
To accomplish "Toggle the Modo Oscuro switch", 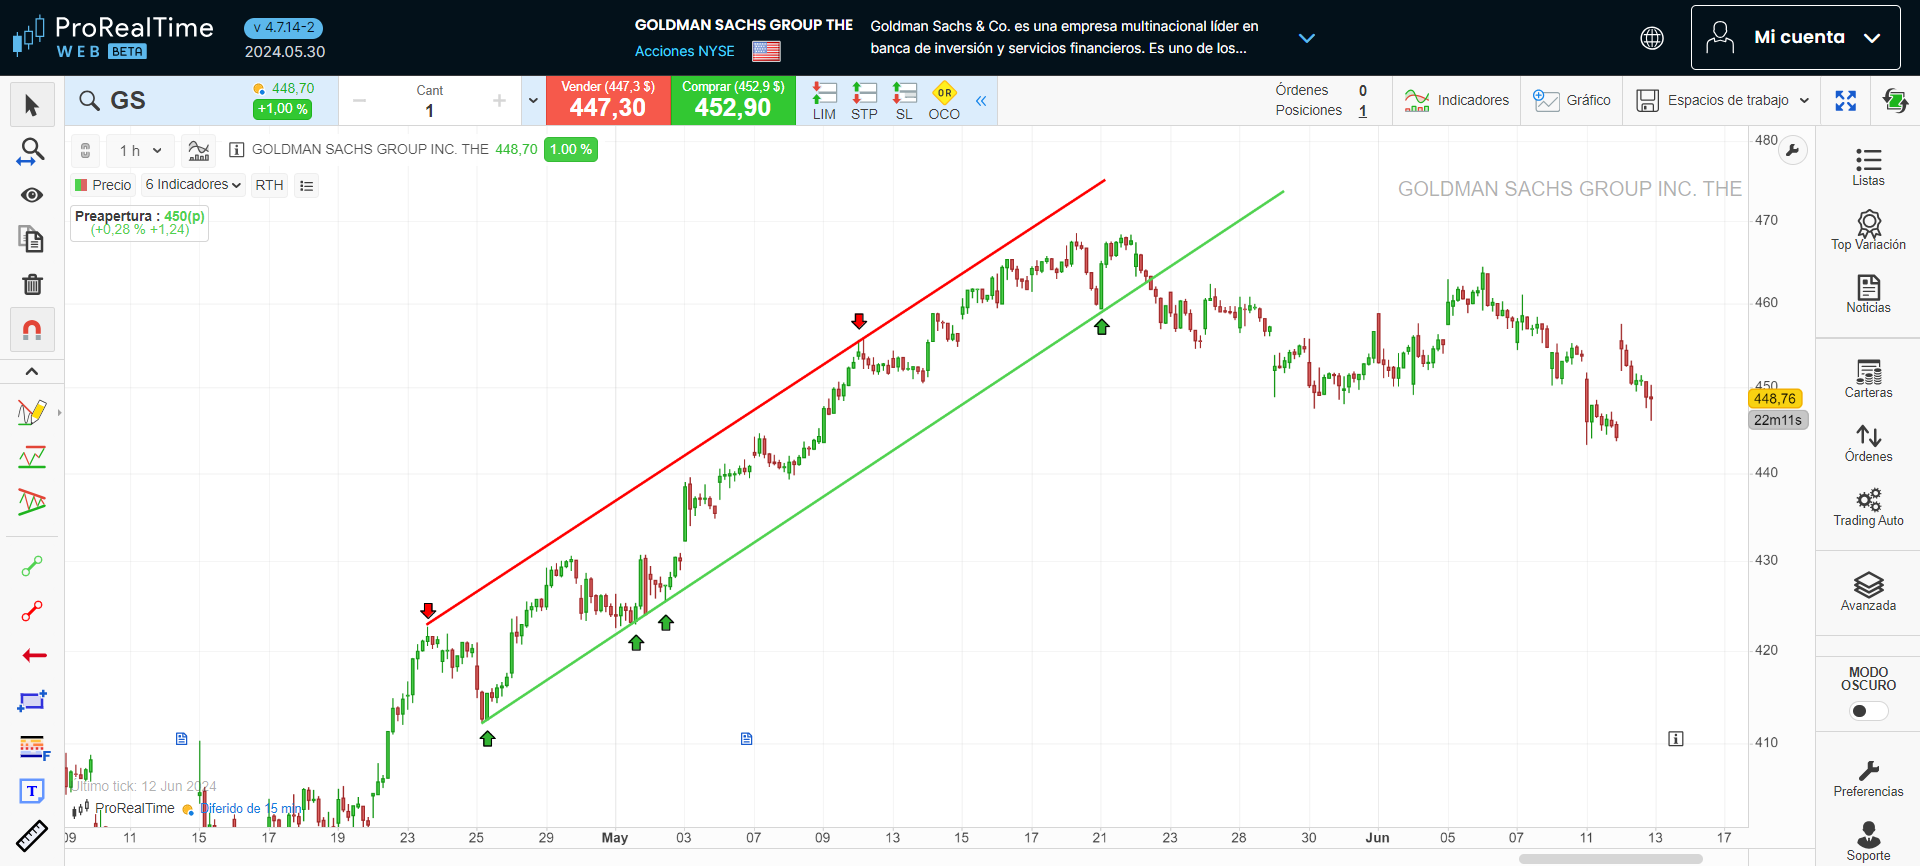I will pyautogui.click(x=1868, y=711).
